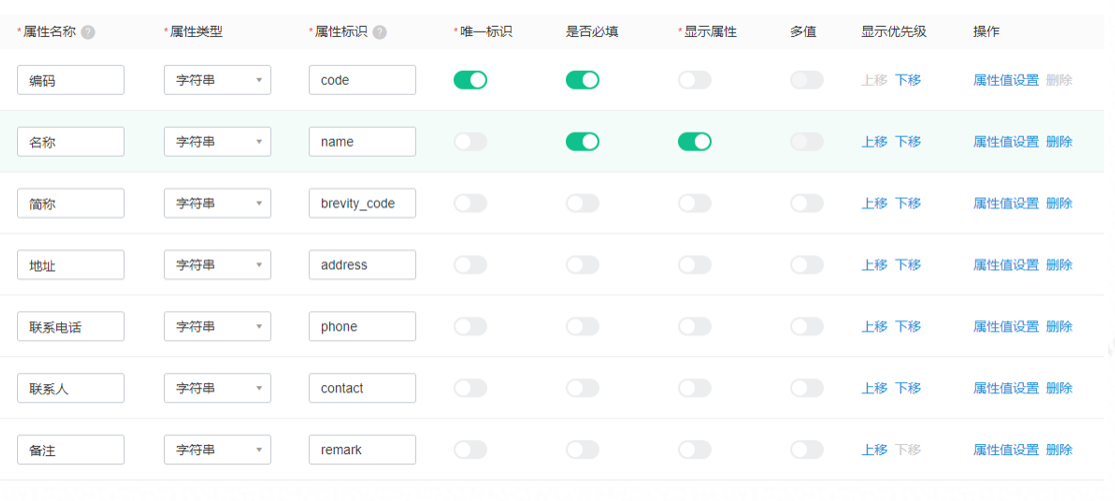Focus the brevity_code identifier field
The image size is (1115, 501).
point(363,203)
